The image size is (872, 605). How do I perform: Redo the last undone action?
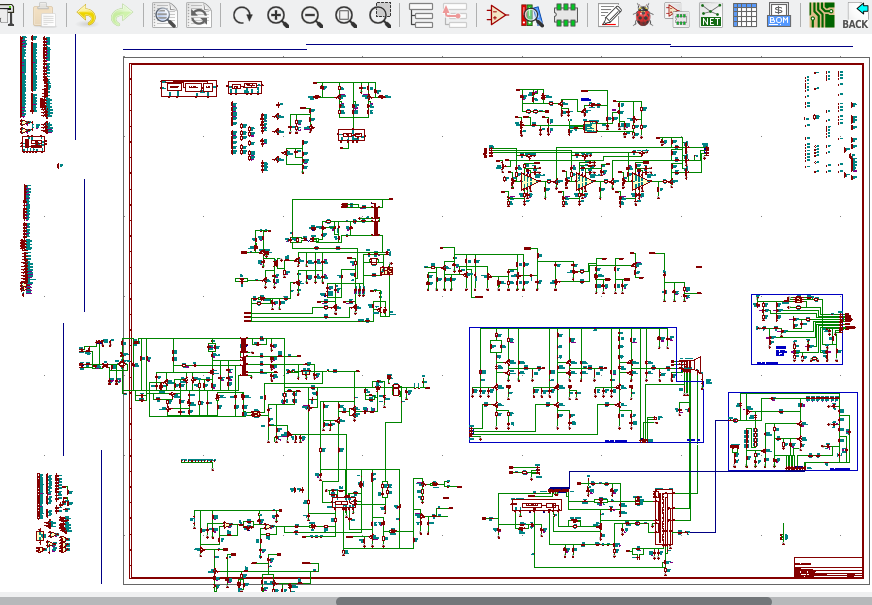click(x=121, y=15)
